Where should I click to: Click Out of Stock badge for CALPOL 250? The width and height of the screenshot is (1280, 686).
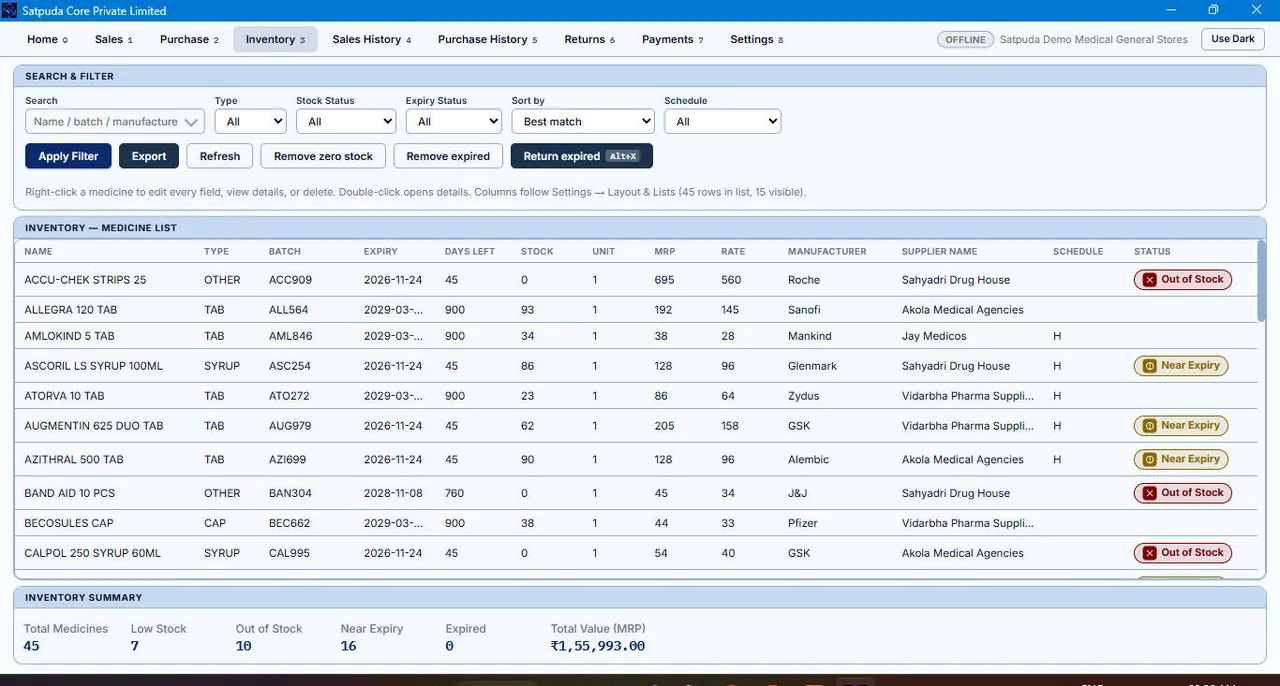pos(1182,553)
